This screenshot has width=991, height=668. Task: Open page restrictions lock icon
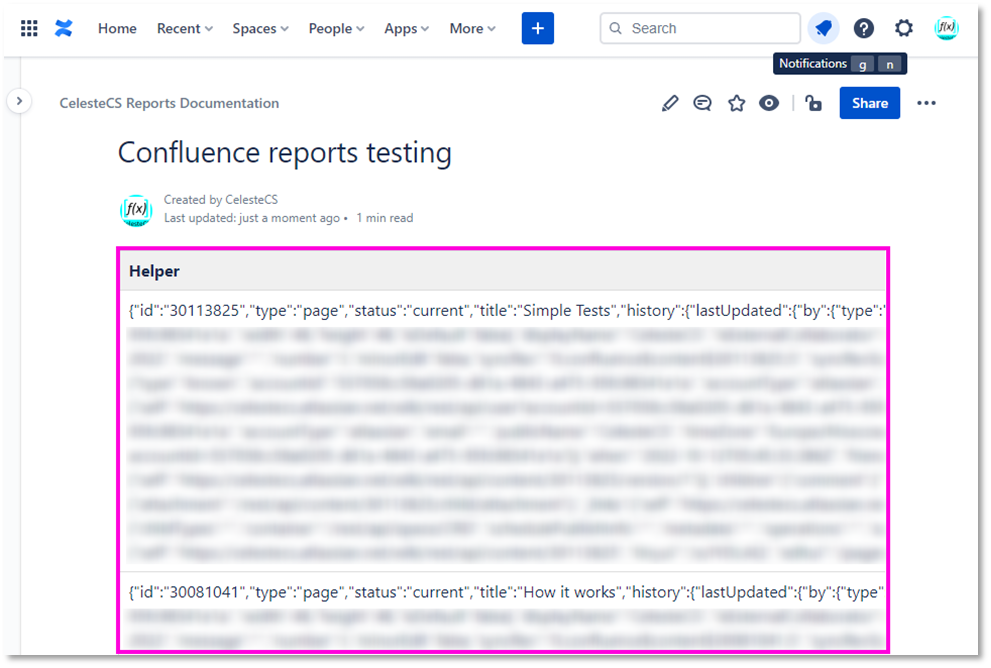(813, 103)
